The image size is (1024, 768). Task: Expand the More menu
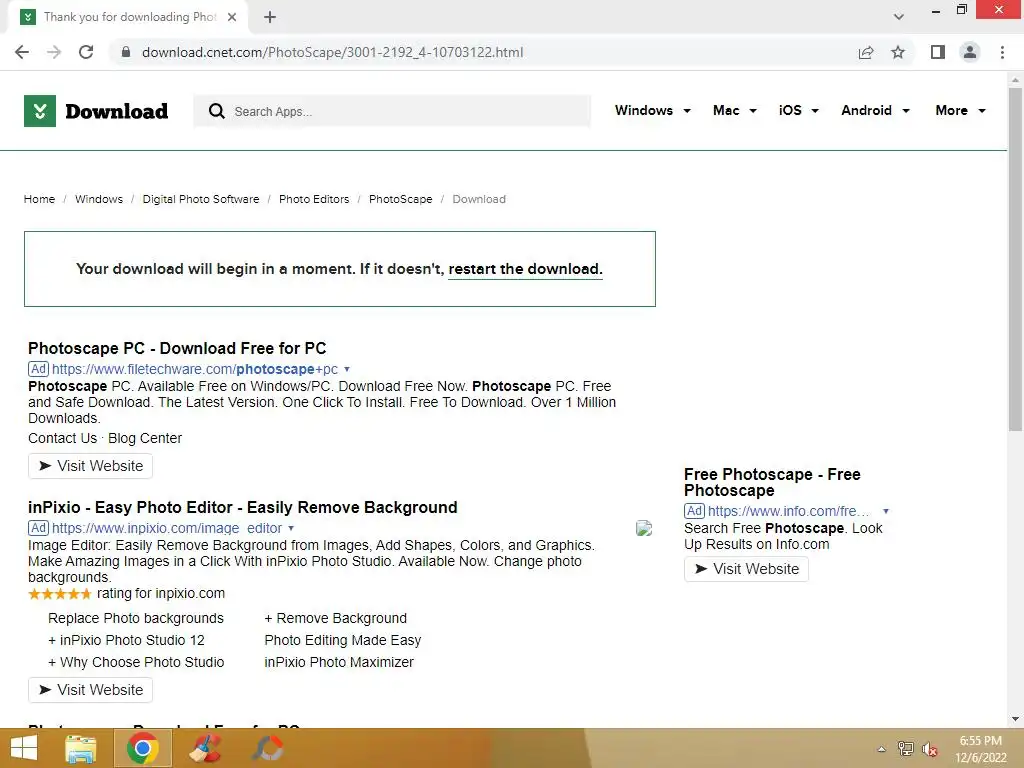pos(960,110)
